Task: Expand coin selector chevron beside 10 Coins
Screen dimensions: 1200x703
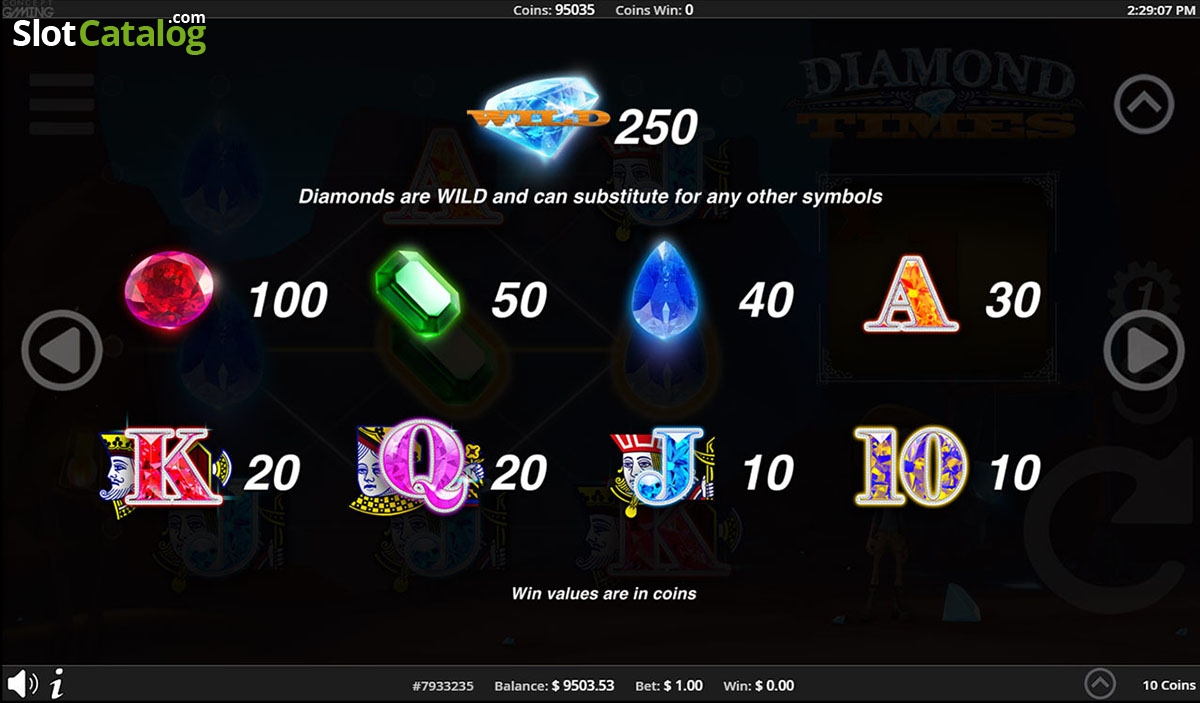Action: 1100,684
